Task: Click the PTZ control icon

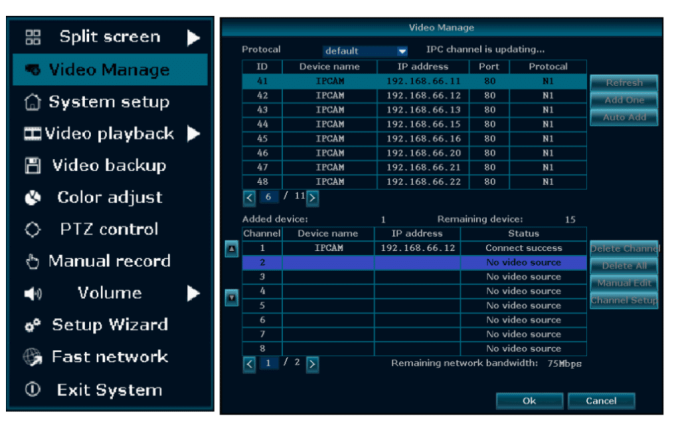Action: point(31,230)
